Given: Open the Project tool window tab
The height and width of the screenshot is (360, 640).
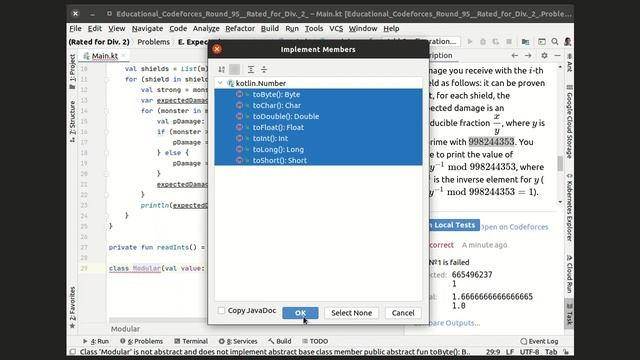Looking at the screenshot, I should tap(72, 71).
